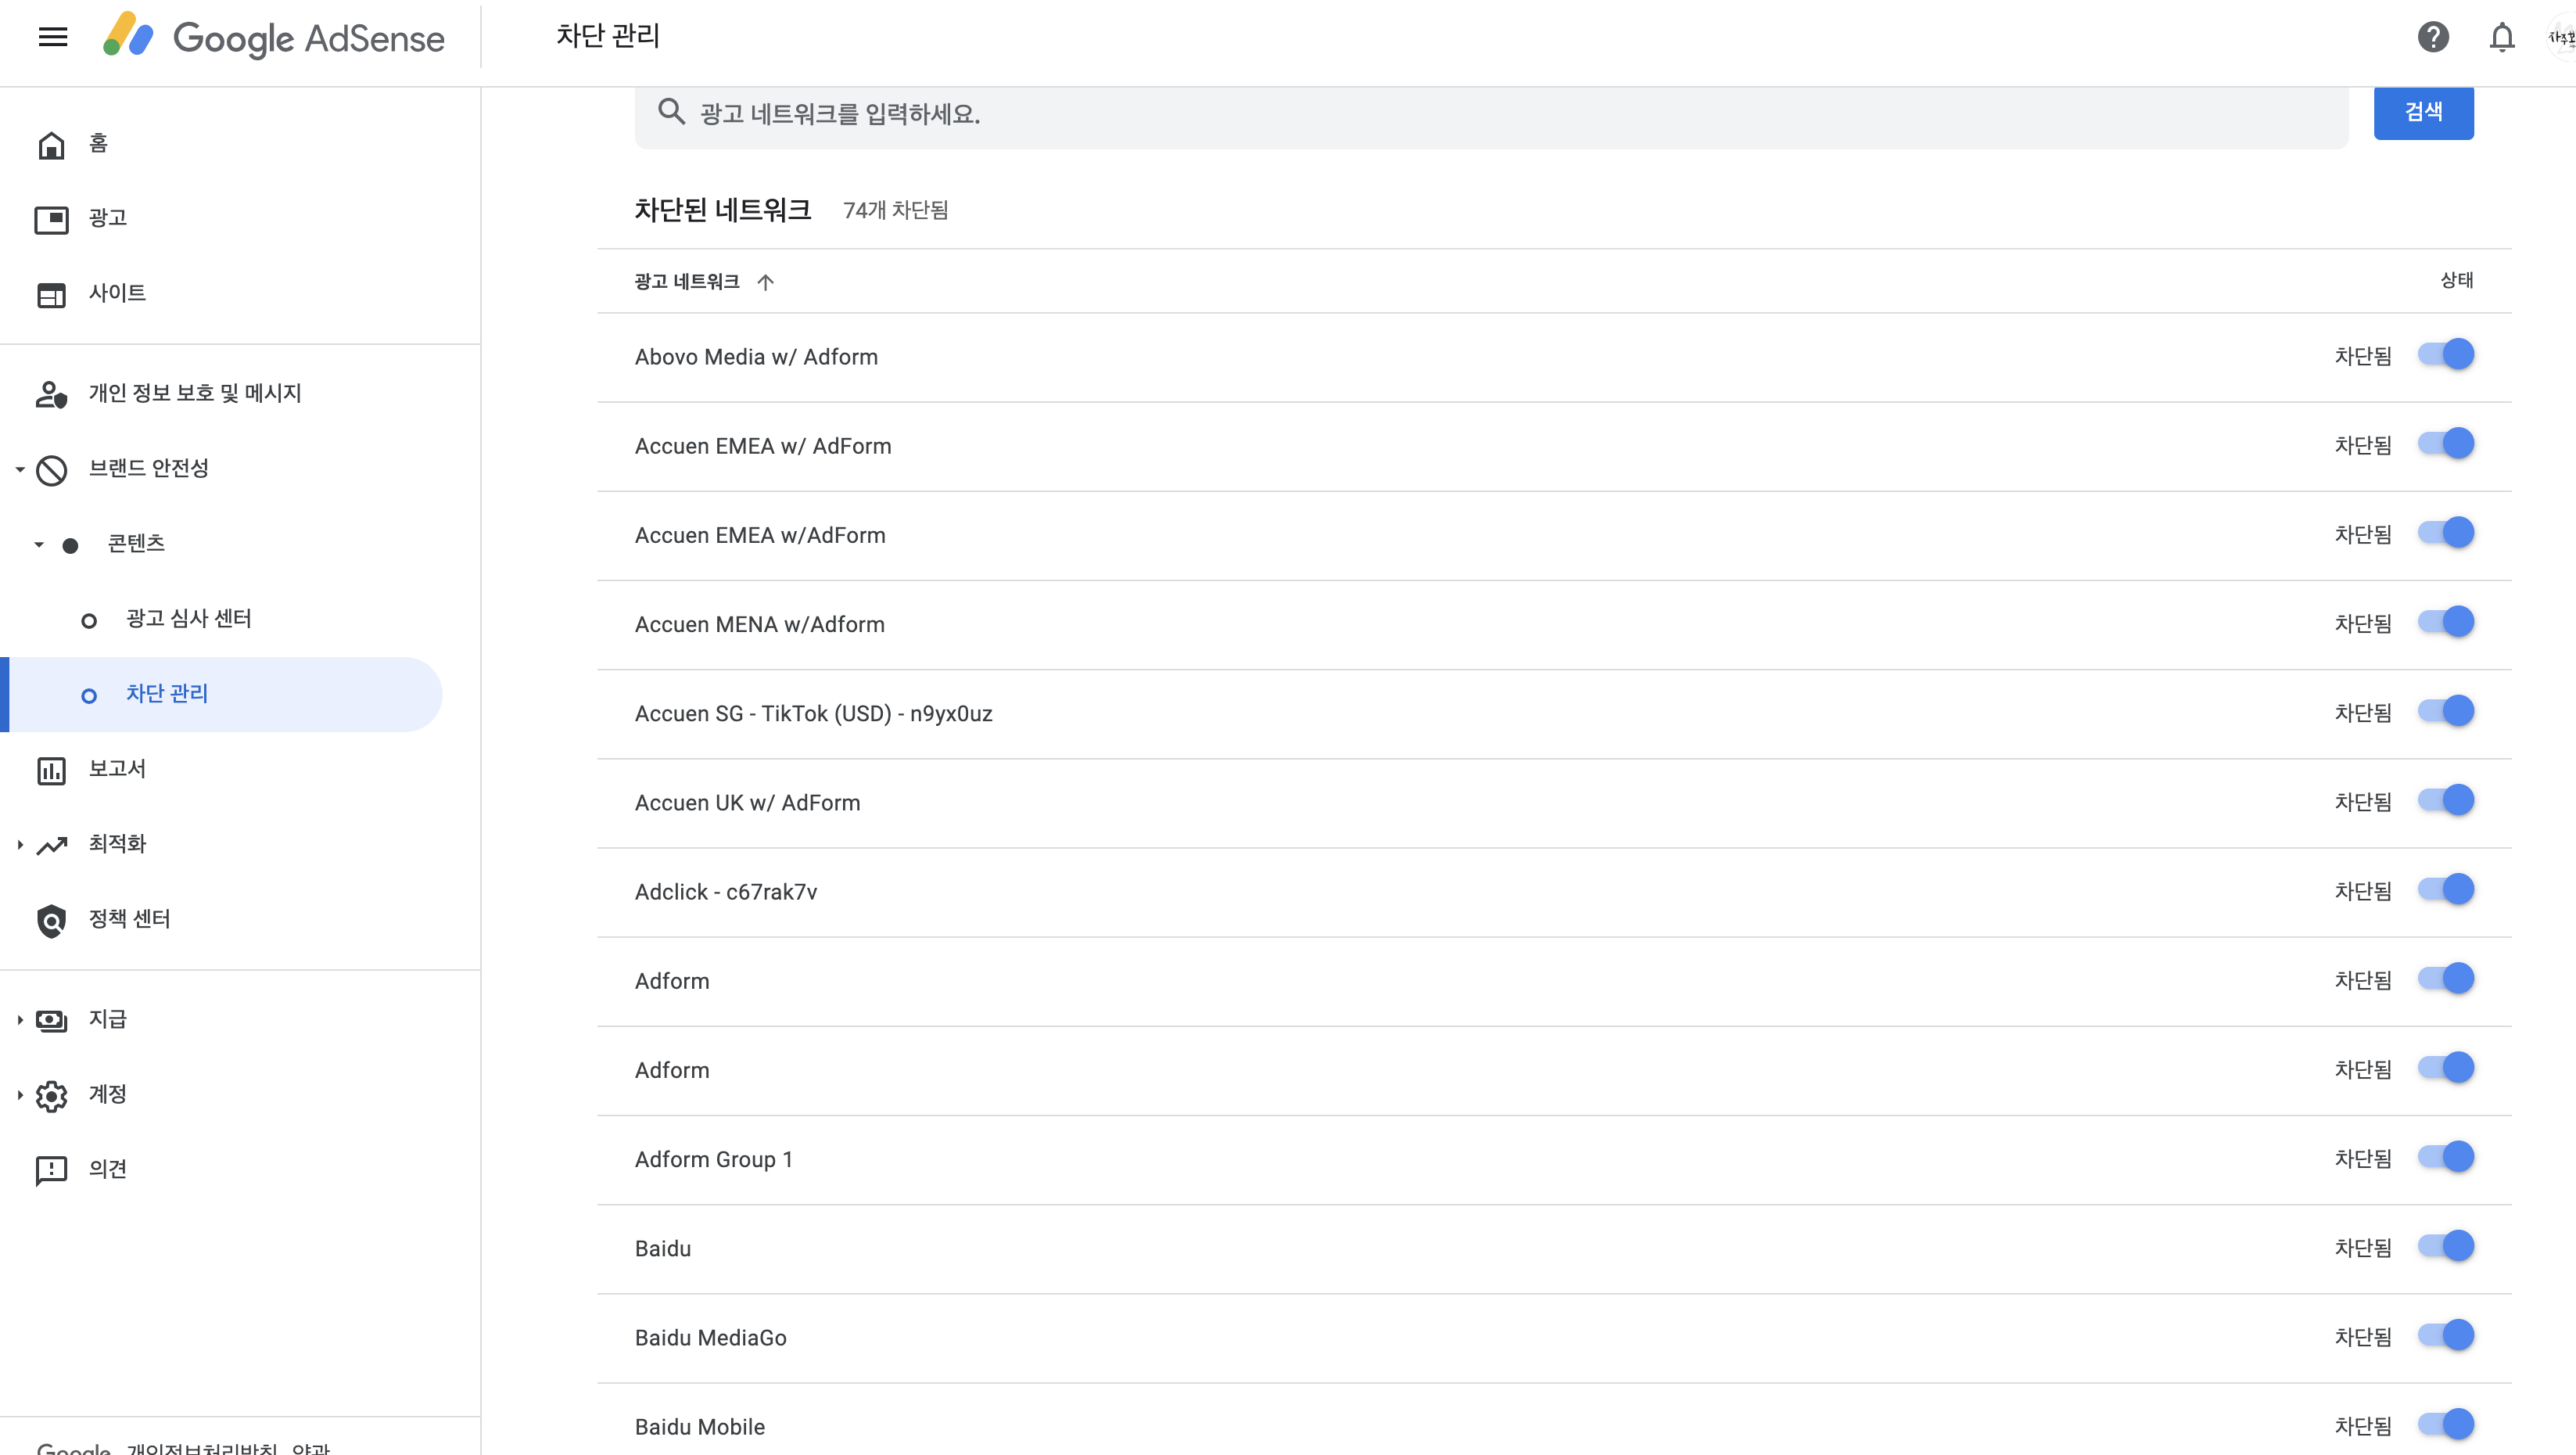This screenshot has width=2576, height=1455.
Task: Click the 최적화 trend arrow icon
Action: [x=51, y=845]
